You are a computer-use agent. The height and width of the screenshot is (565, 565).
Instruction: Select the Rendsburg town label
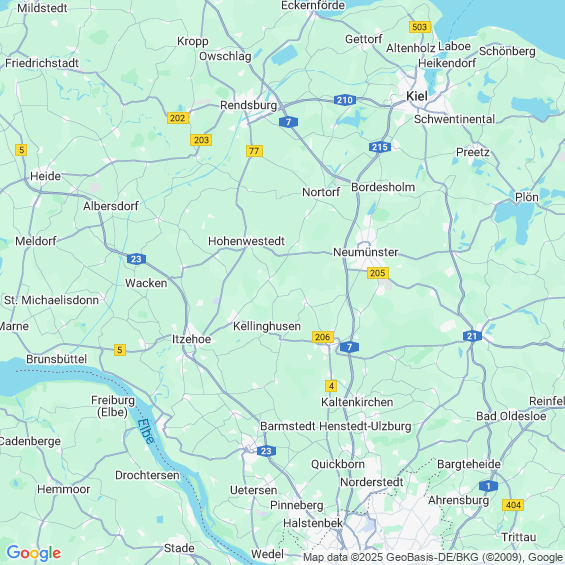pyautogui.click(x=249, y=105)
